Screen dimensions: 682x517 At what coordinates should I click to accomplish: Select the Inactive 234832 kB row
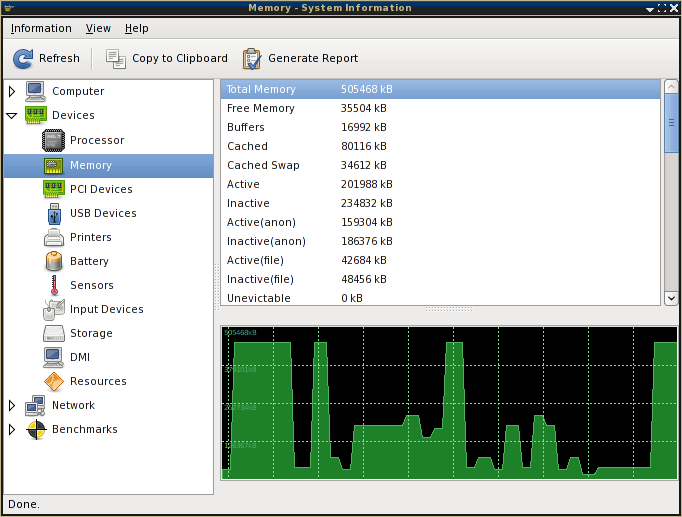tap(441, 203)
